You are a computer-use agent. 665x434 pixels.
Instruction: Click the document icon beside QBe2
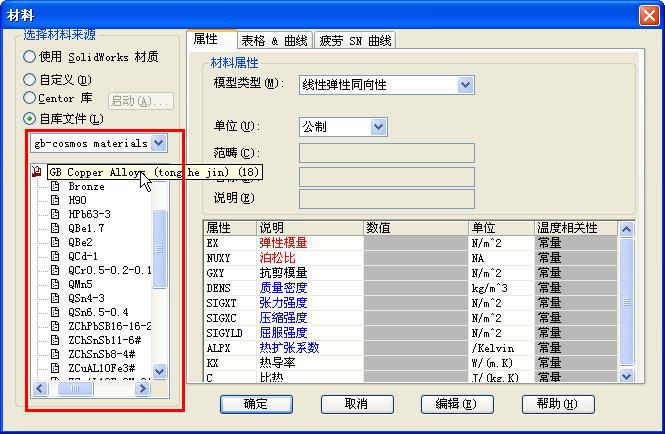click(x=55, y=242)
